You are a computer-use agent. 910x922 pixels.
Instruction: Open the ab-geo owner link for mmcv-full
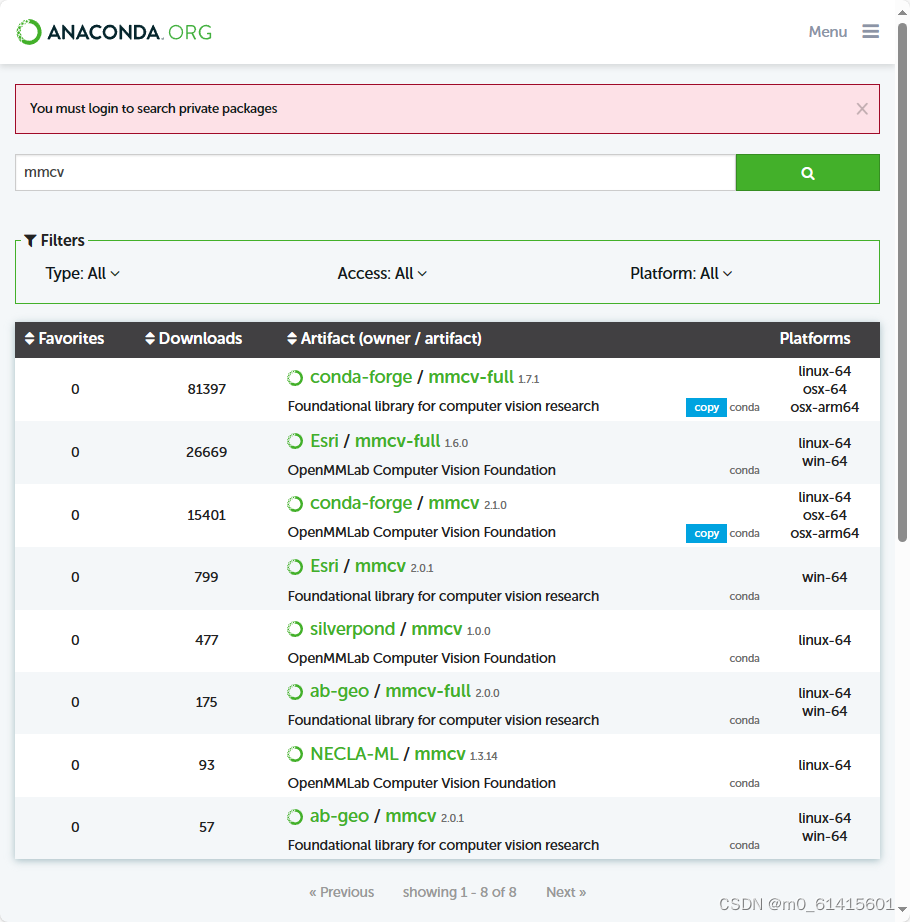point(339,691)
